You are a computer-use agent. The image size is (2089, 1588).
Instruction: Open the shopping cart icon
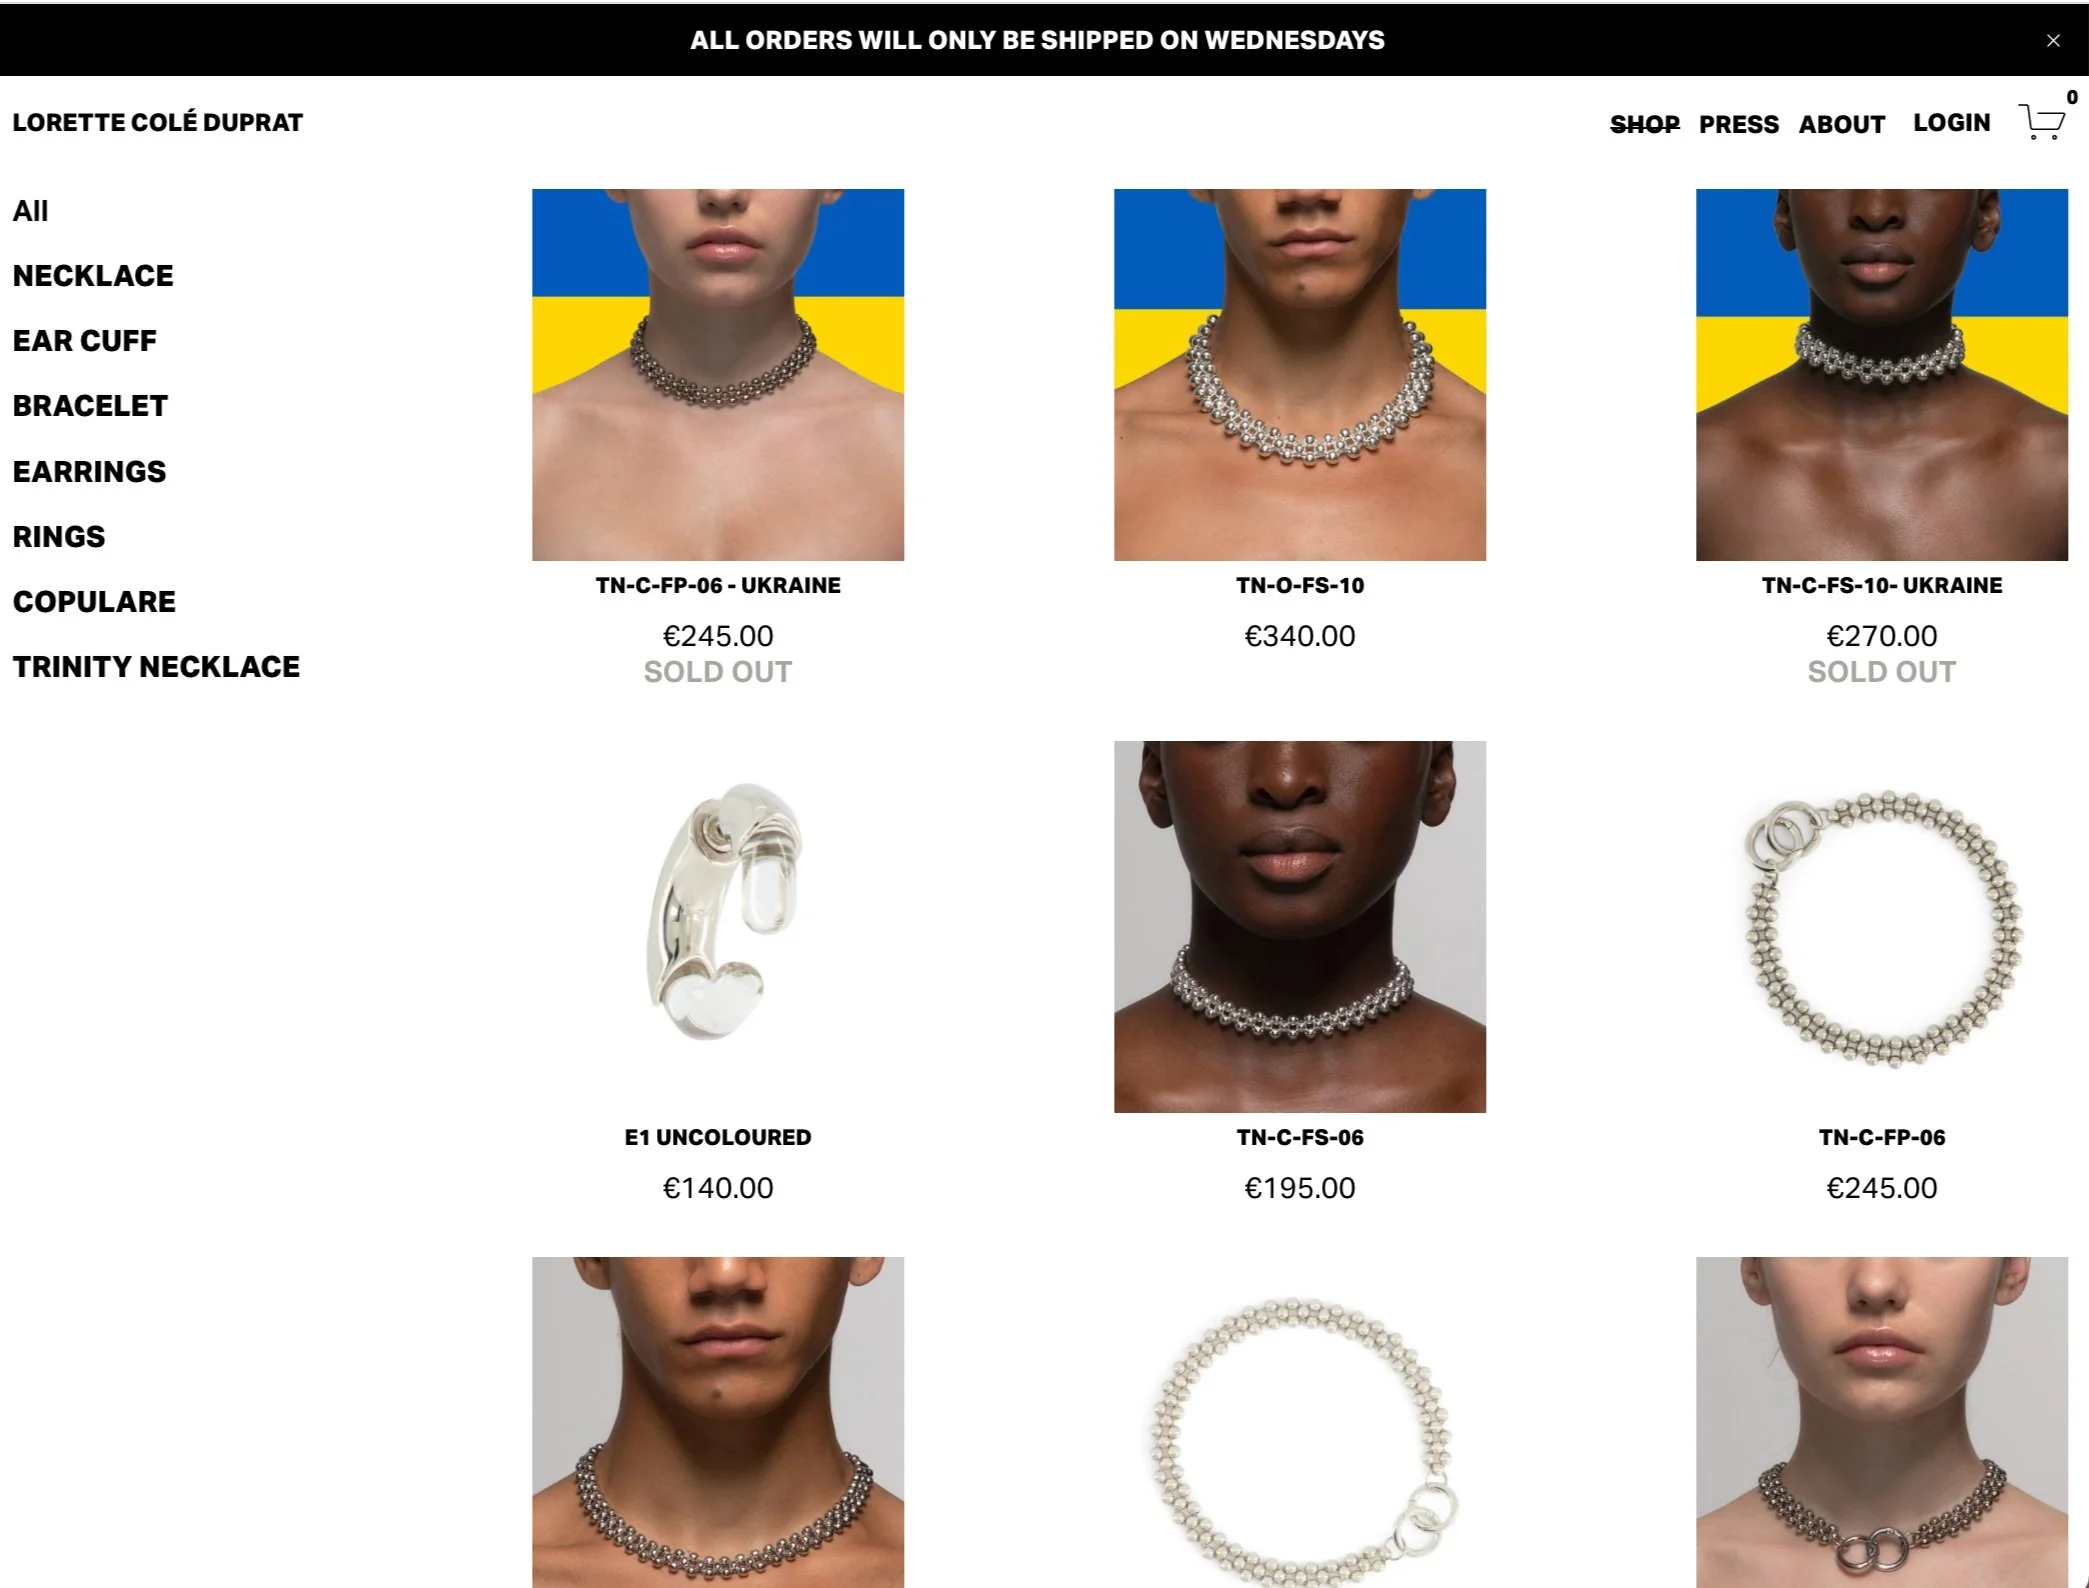click(2041, 121)
